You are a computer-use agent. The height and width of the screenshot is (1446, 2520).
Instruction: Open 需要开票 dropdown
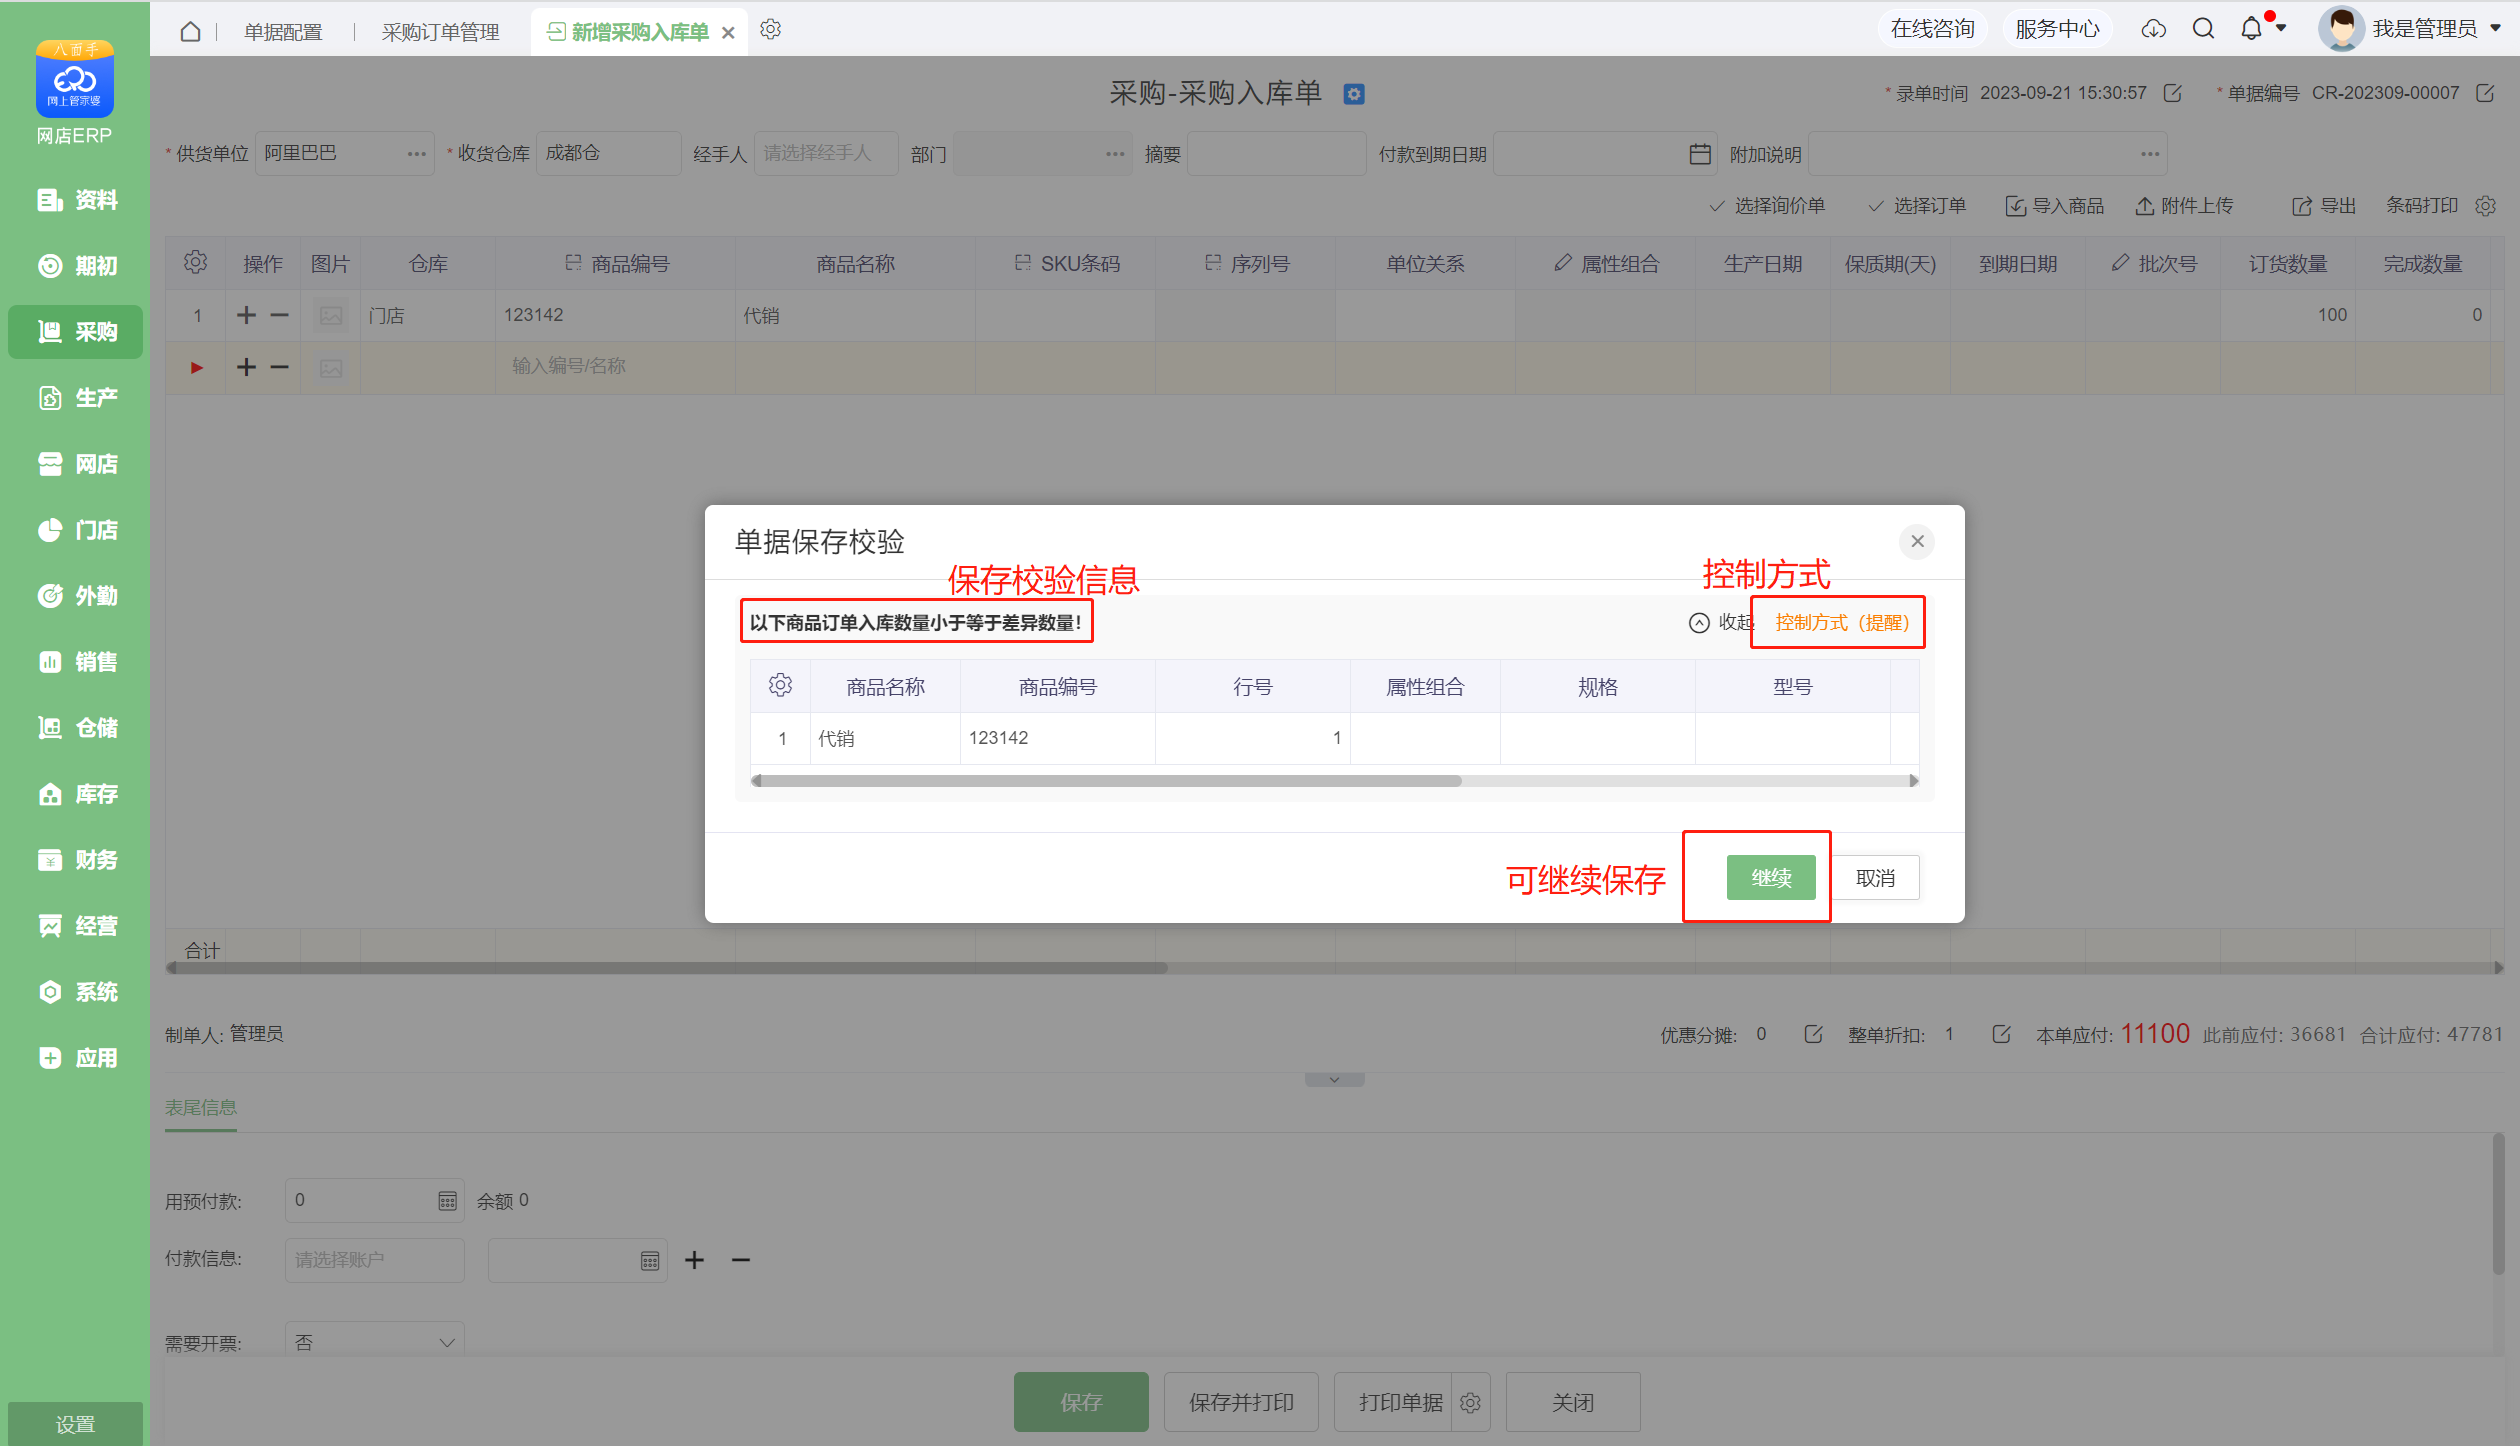click(374, 1342)
